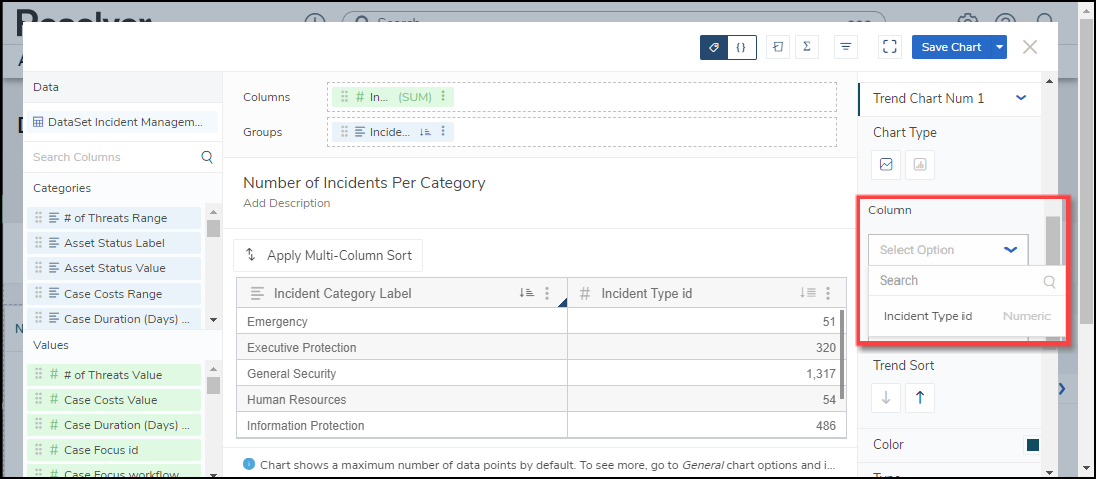
Task: Set trend sort to ascending arrow
Action: coord(920,397)
